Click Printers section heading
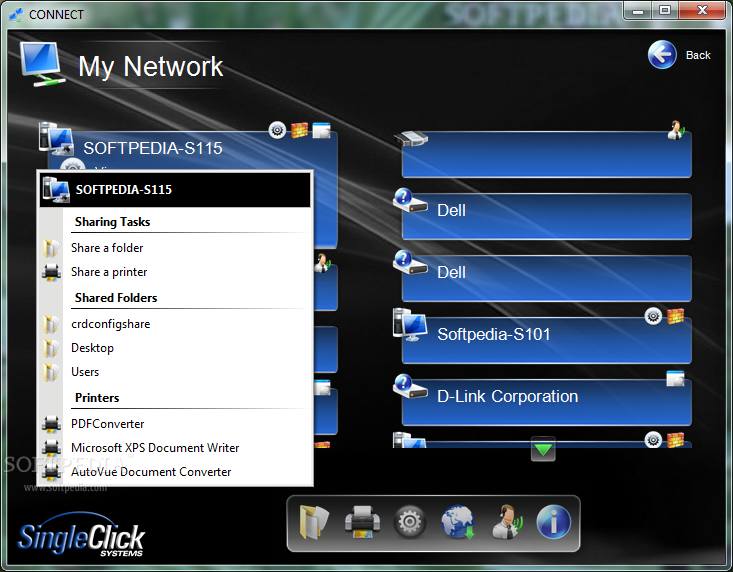733x572 pixels. (x=97, y=398)
